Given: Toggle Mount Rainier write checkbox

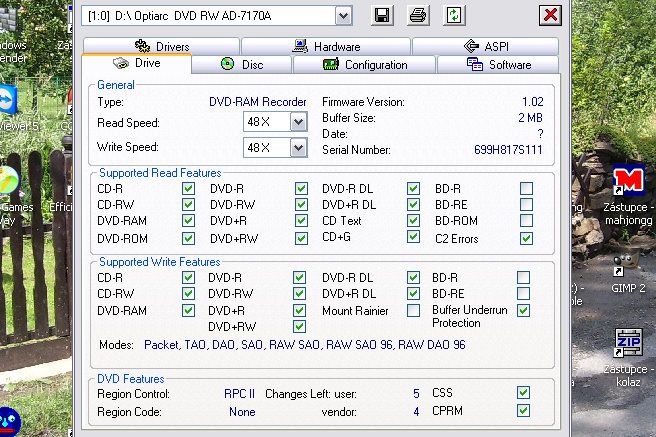Looking at the screenshot, I should click(413, 310).
